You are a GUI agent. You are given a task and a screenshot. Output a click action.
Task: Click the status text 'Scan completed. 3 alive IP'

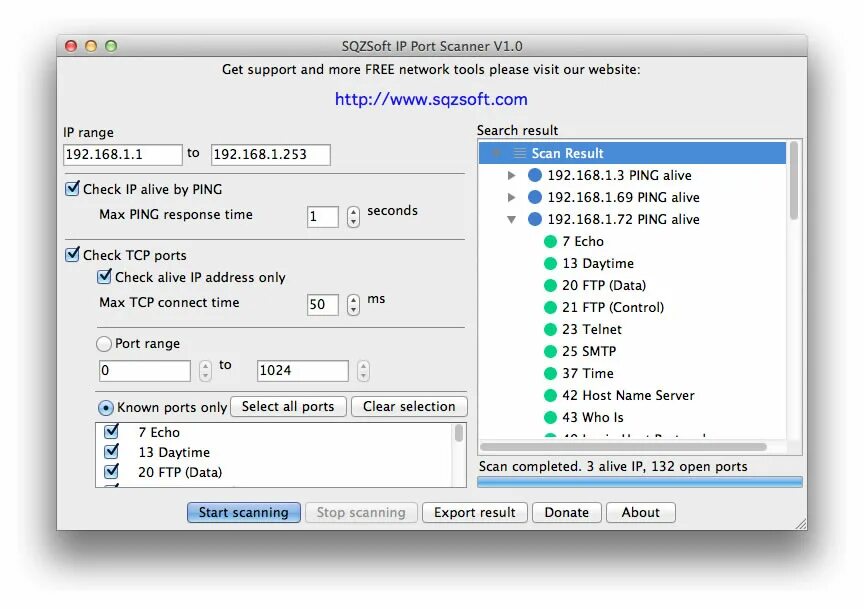coord(561,466)
